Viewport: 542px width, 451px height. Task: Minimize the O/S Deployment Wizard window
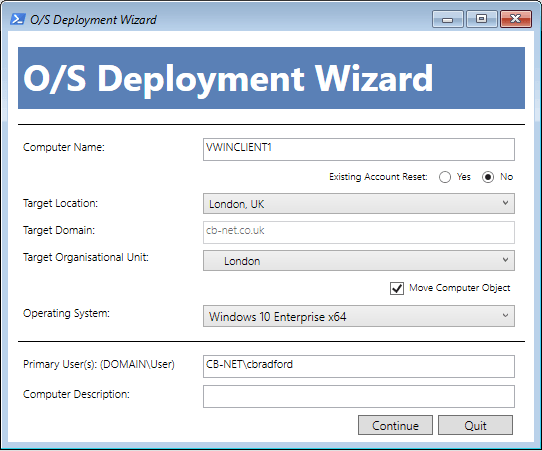(x=447, y=19)
